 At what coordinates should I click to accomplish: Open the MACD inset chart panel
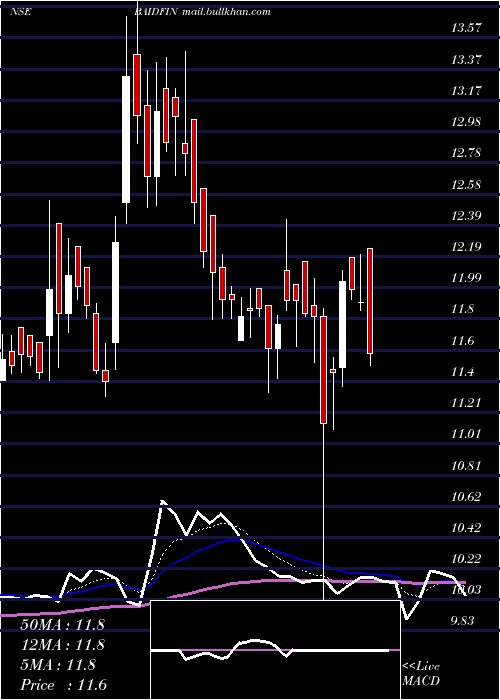pos(275,650)
